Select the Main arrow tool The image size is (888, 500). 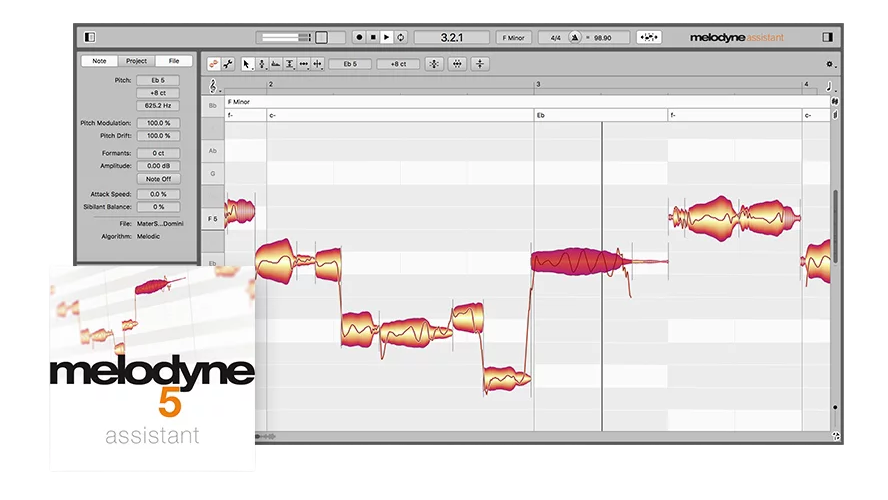pos(248,64)
